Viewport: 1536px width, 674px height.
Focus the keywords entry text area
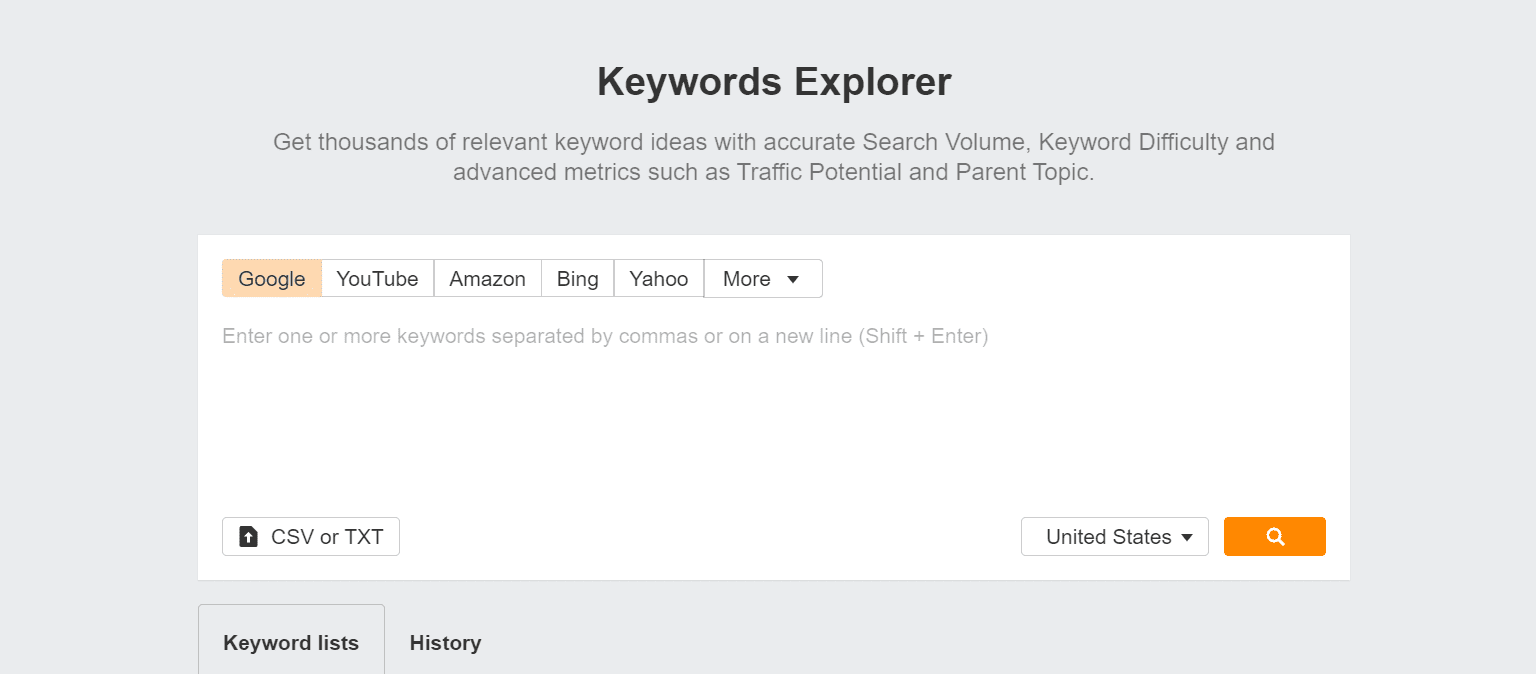pos(774,405)
